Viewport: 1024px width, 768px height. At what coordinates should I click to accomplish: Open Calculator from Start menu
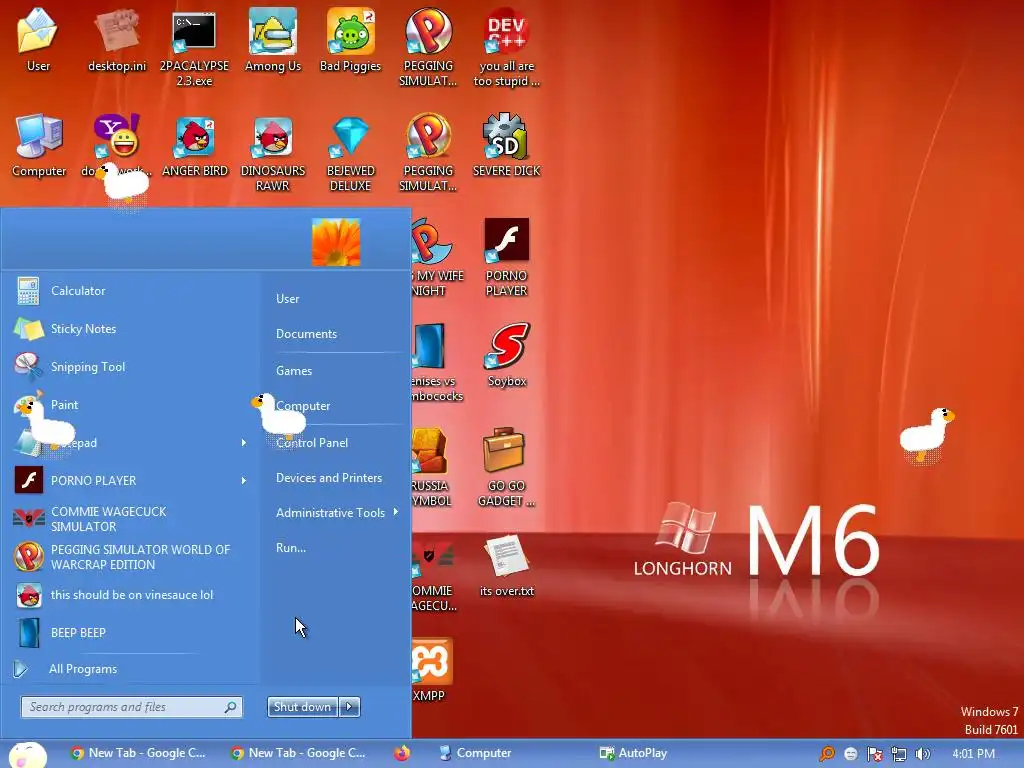[131, 291]
